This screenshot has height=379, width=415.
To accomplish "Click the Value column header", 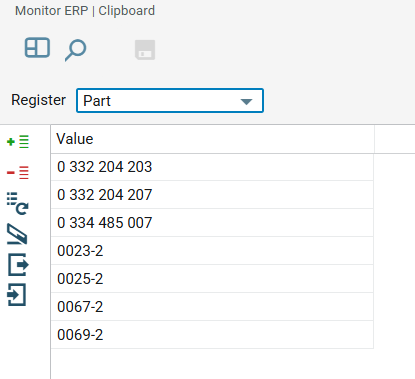I will (212, 139).
